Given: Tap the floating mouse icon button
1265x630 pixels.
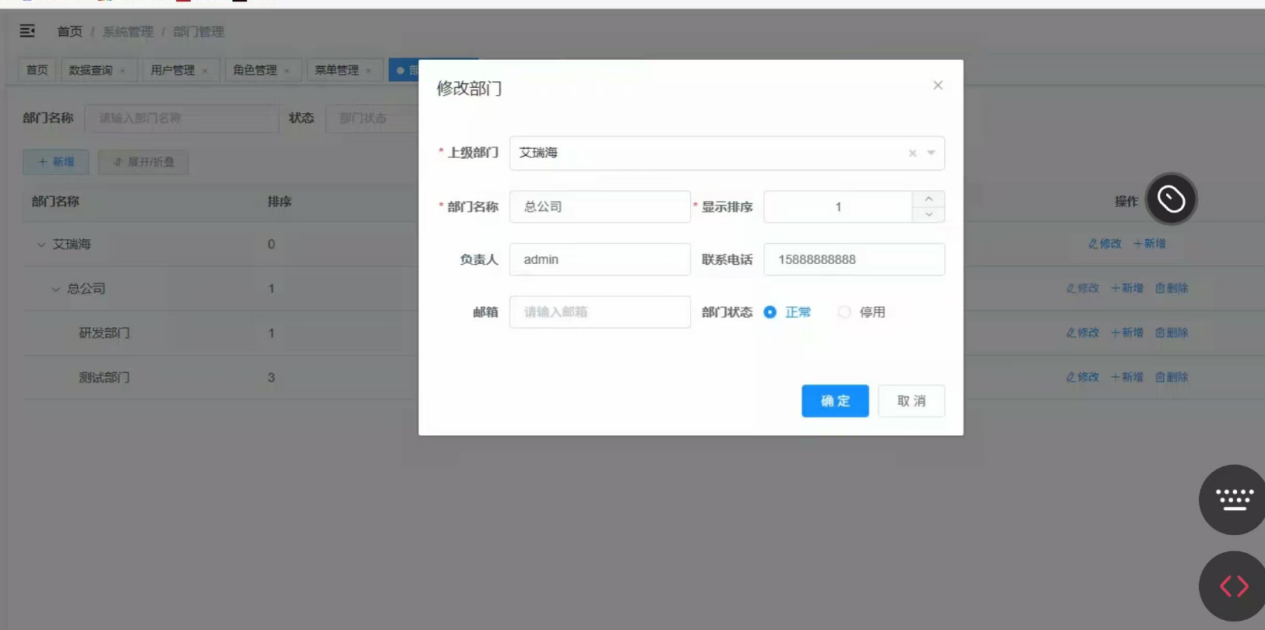Looking at the screenshot, I should [1171, 200].
